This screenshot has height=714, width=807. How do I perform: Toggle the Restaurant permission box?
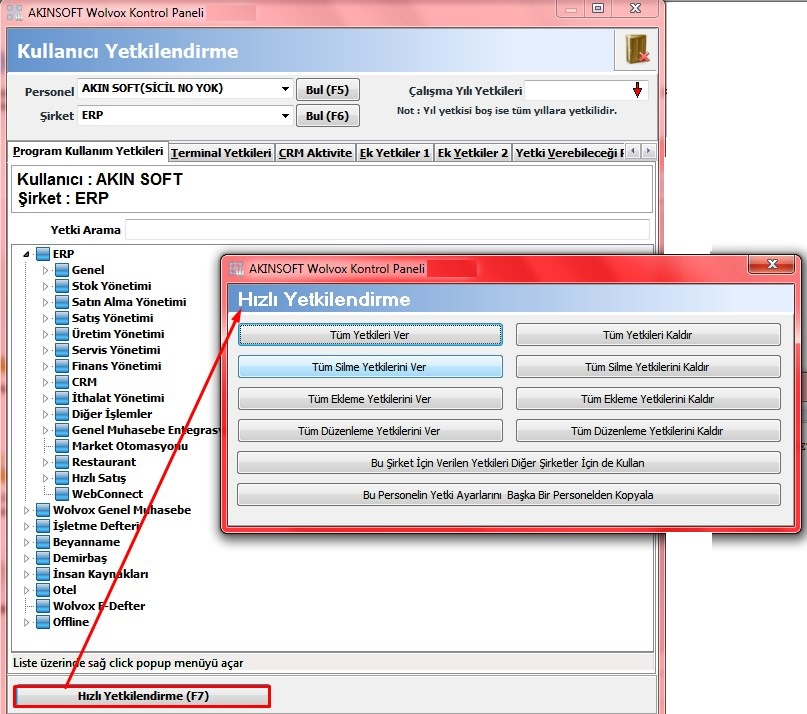(x=62, y=462)
